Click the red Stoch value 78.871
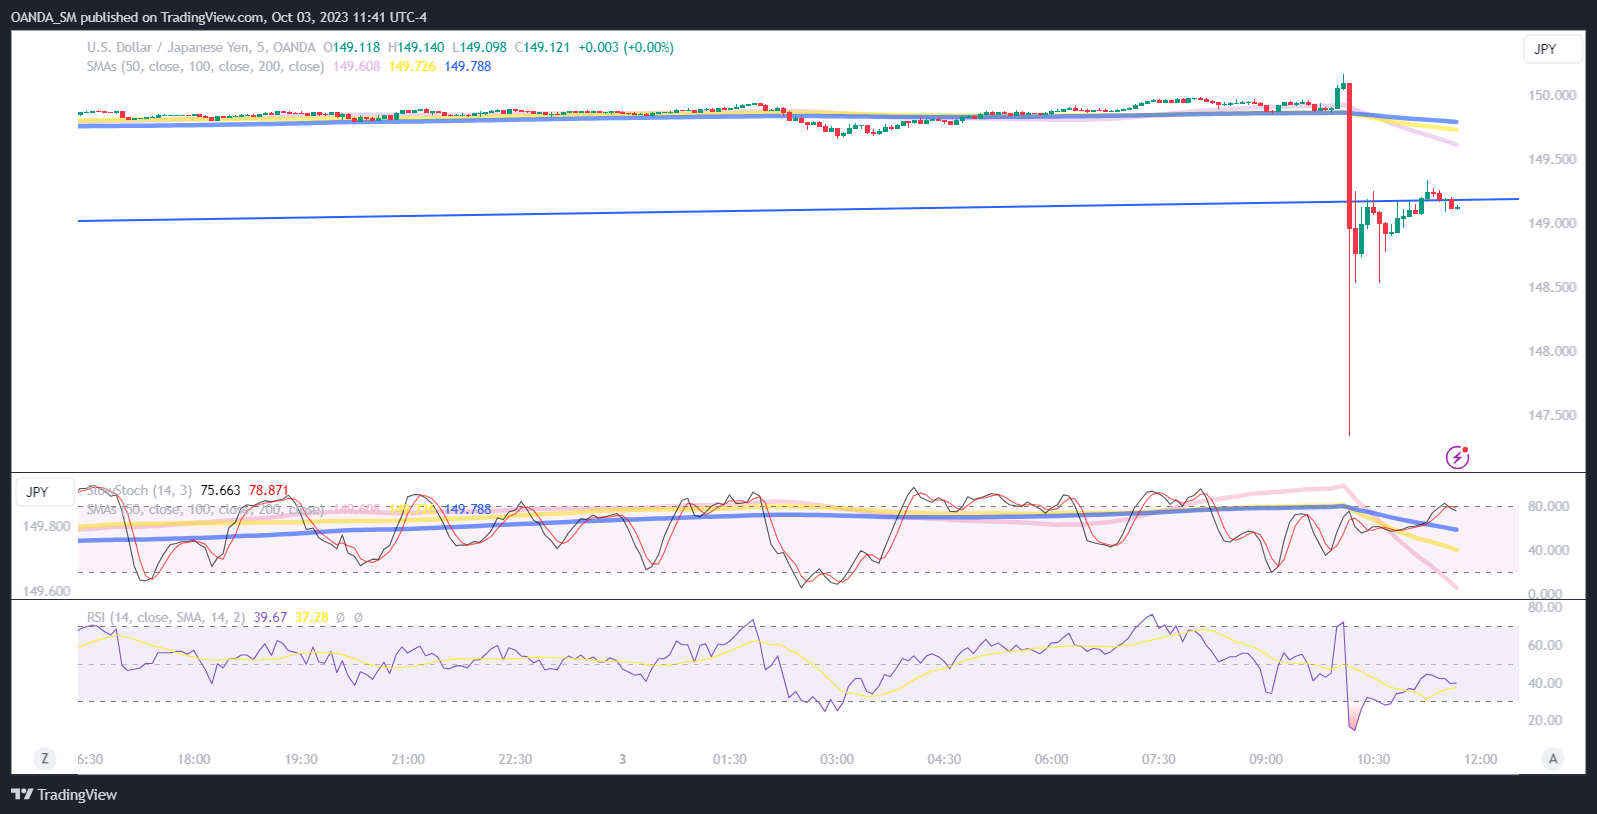1597x814 pixels. (269, 490)
